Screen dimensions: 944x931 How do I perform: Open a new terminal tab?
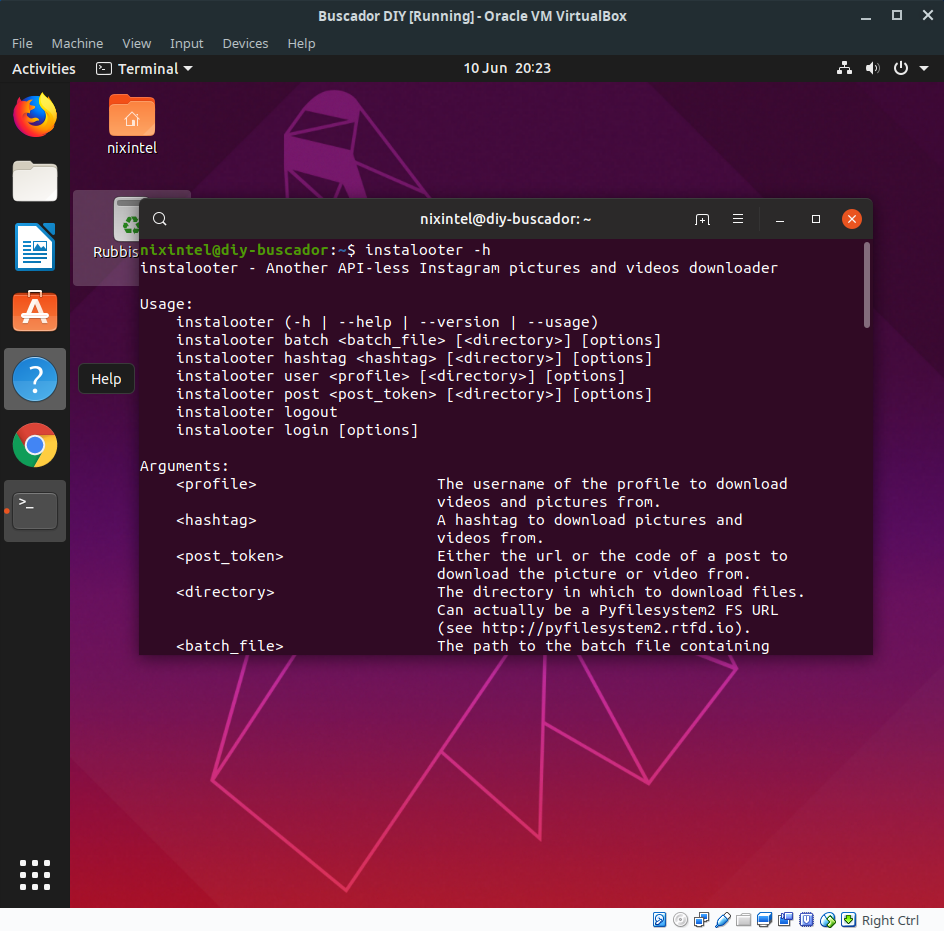[x=702, y=219]
